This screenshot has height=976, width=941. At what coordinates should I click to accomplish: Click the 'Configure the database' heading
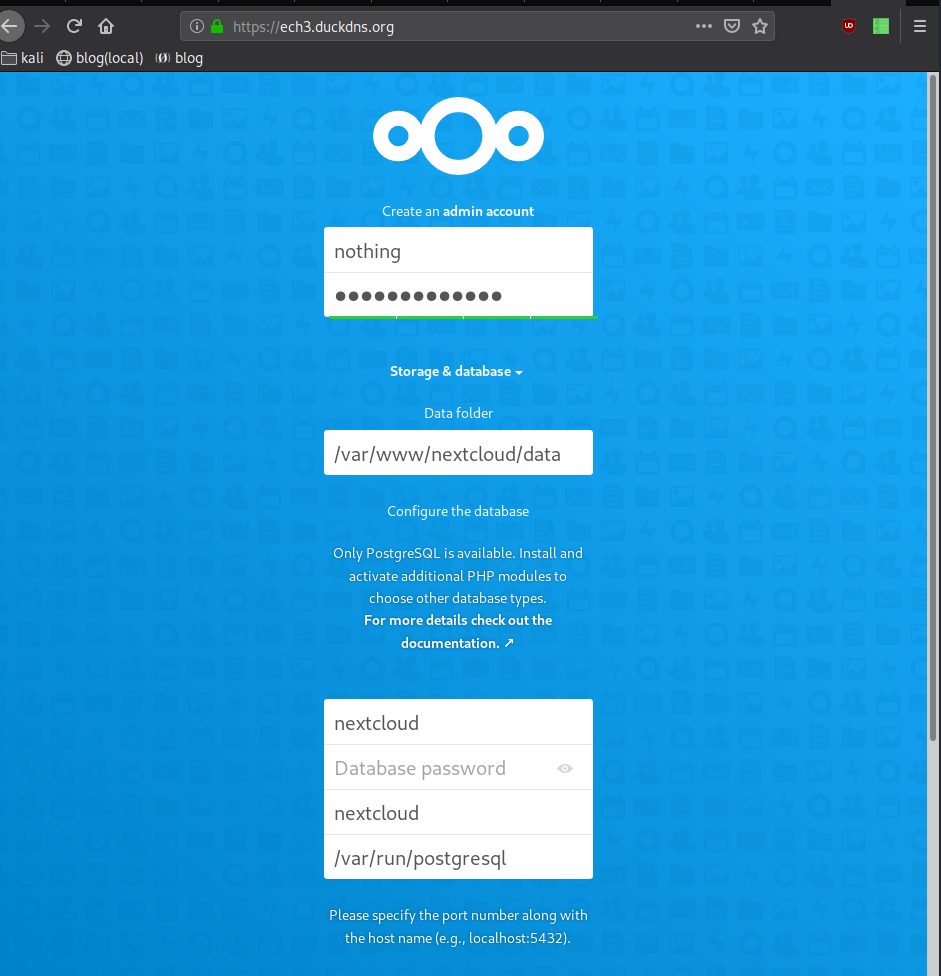click(x=458, y=511)
